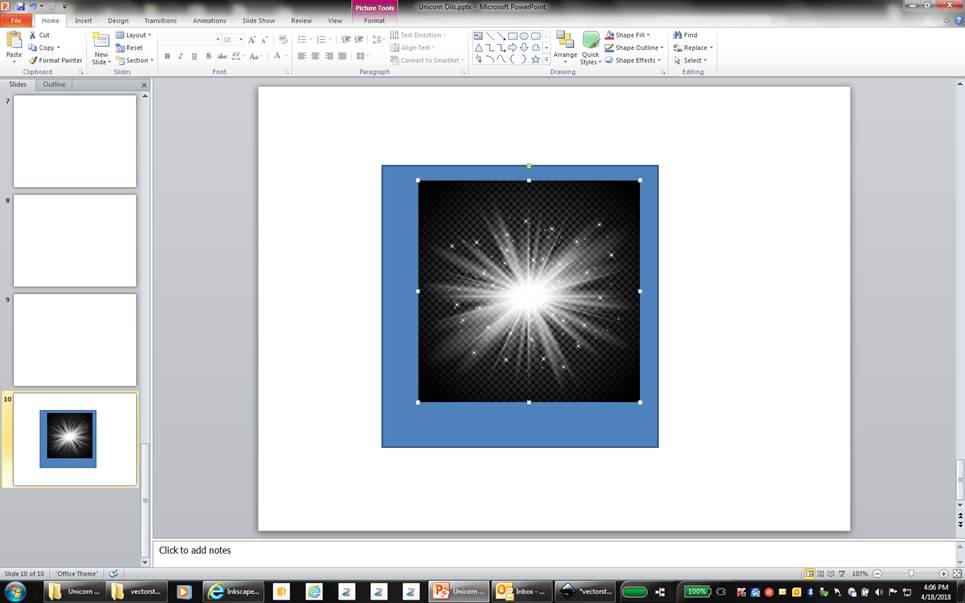Viewport: 965px width, 603px height.
Task: Open Quick Styles gallery
Action: point(591,47)
